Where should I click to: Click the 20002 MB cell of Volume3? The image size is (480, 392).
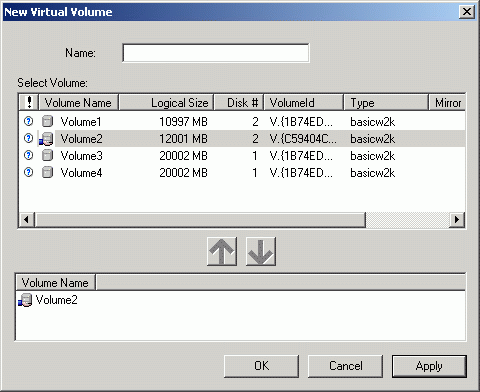point(183,156)
